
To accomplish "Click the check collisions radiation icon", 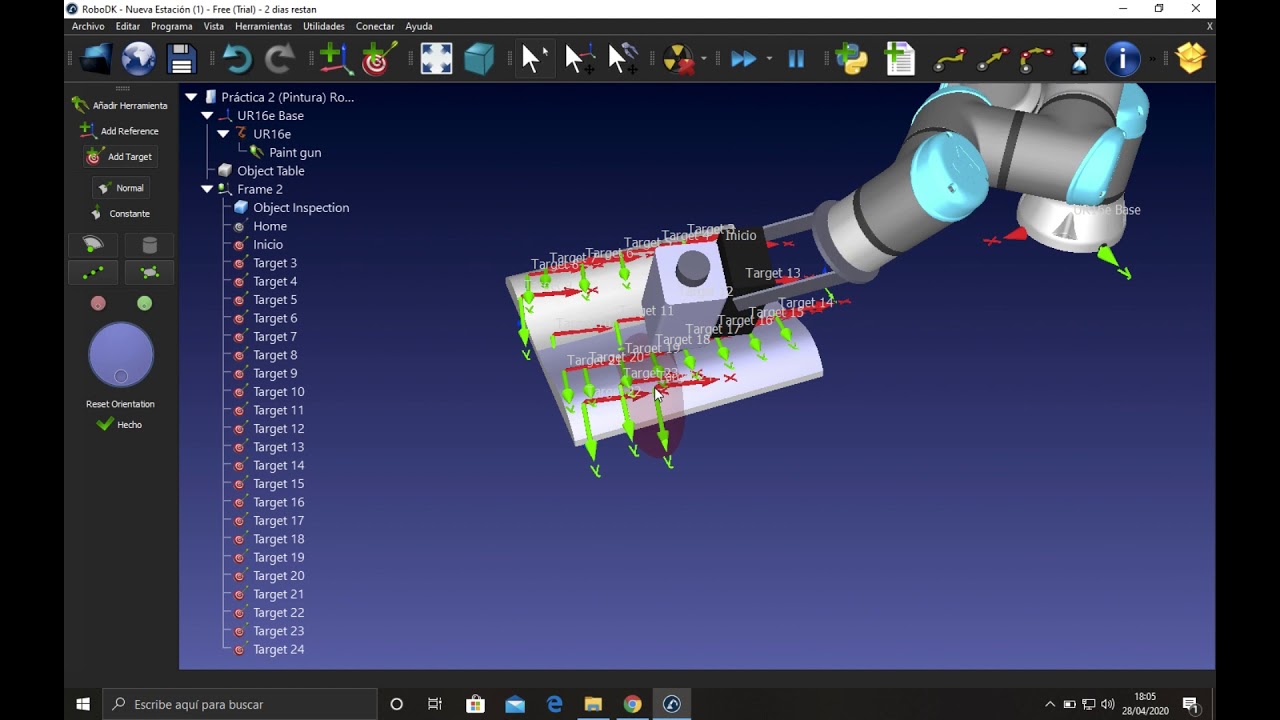I will (677, 59).
